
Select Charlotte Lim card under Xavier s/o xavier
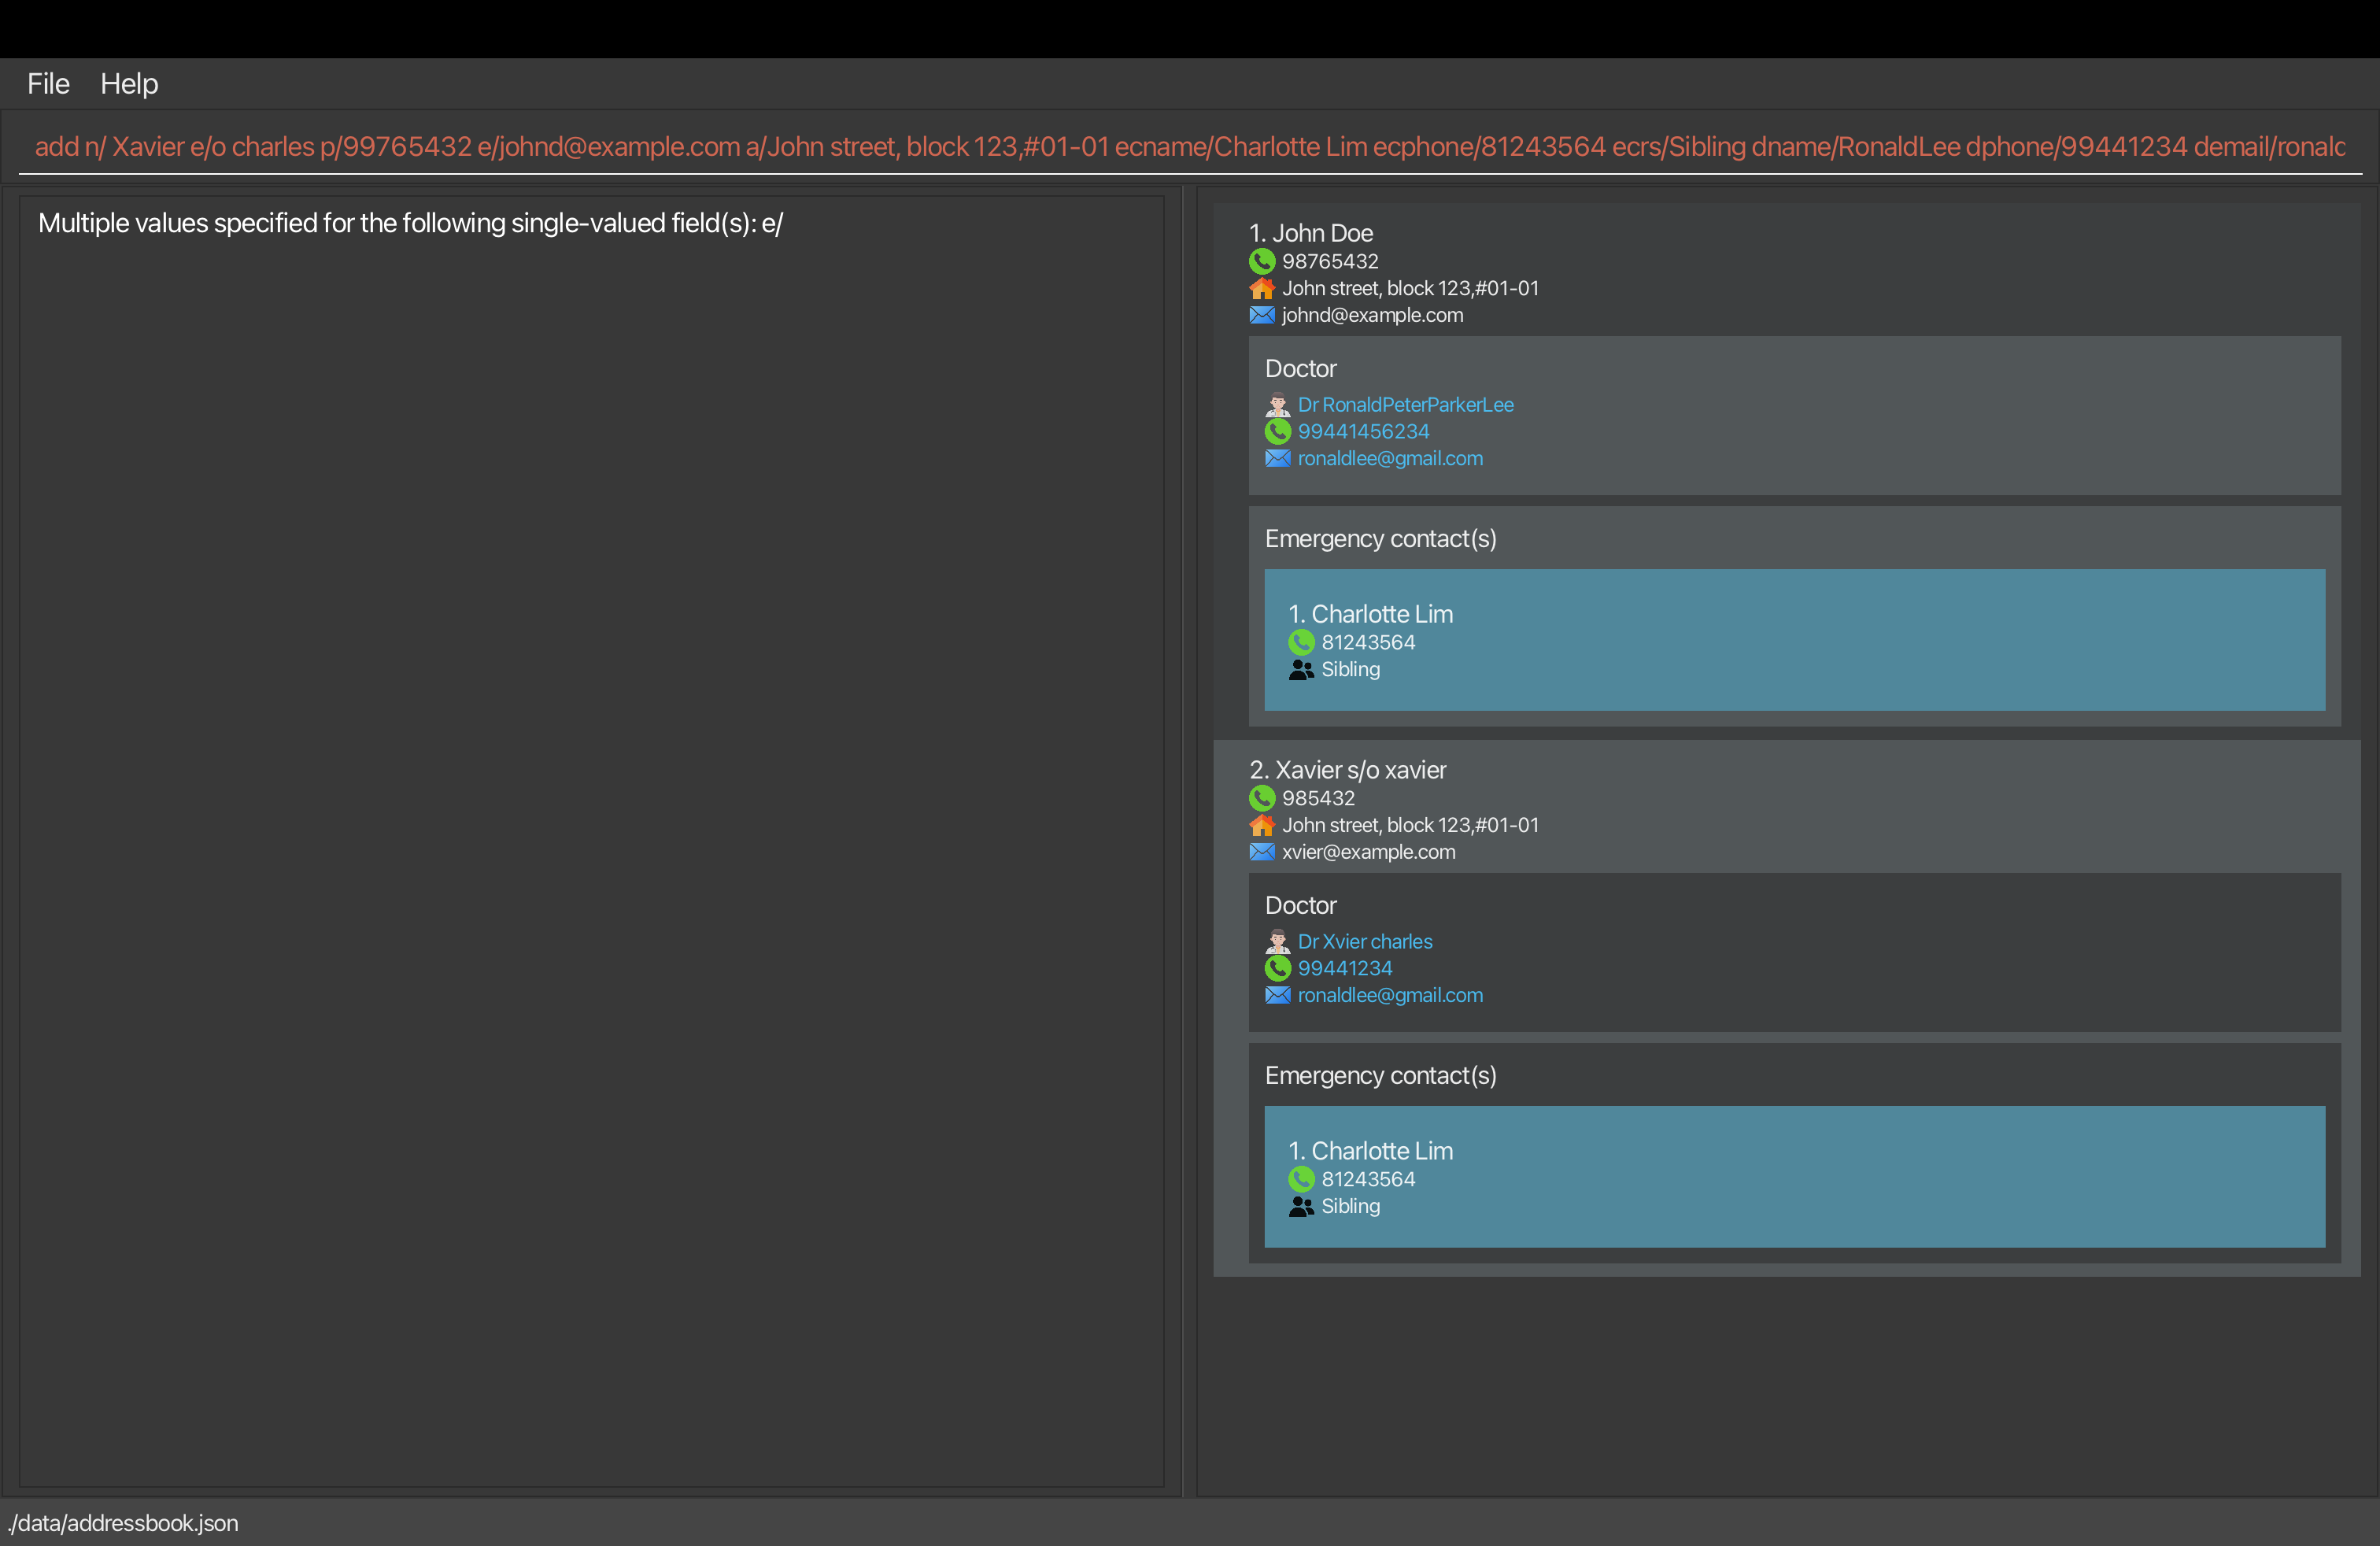click(1793, 1176)
